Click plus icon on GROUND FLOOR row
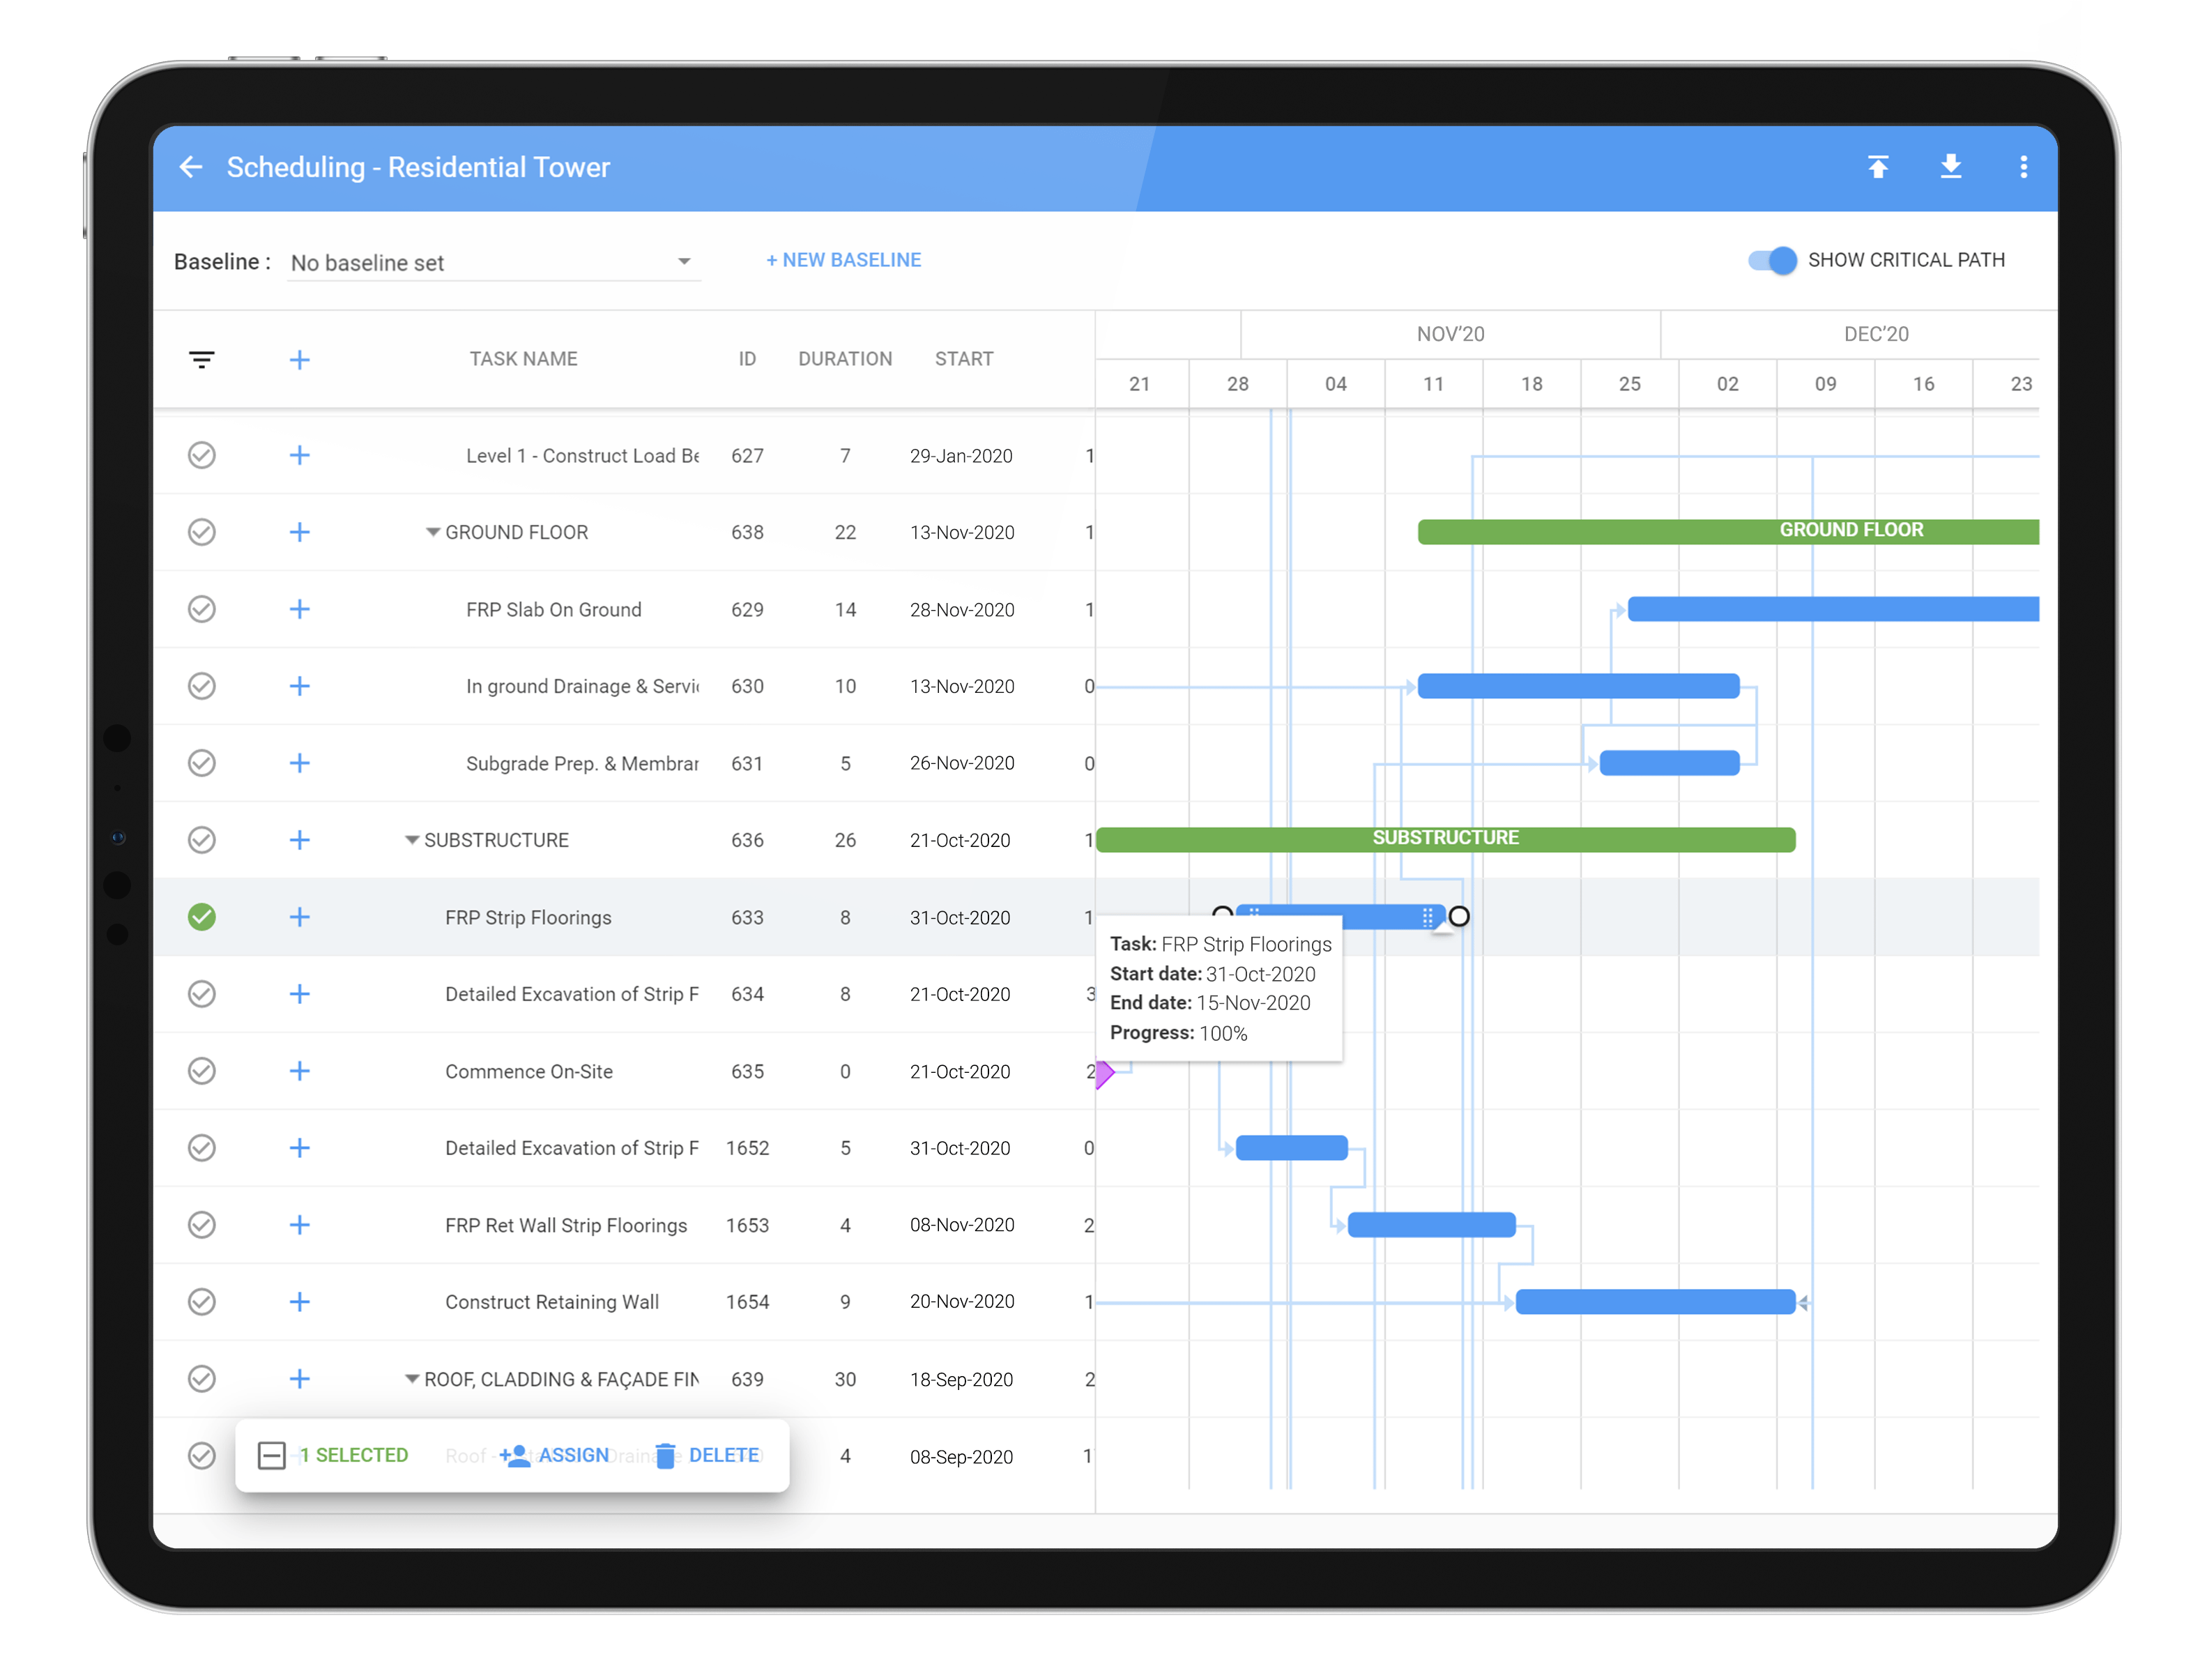This screenshot has height=1680, width=2200. tap(300, 533)
